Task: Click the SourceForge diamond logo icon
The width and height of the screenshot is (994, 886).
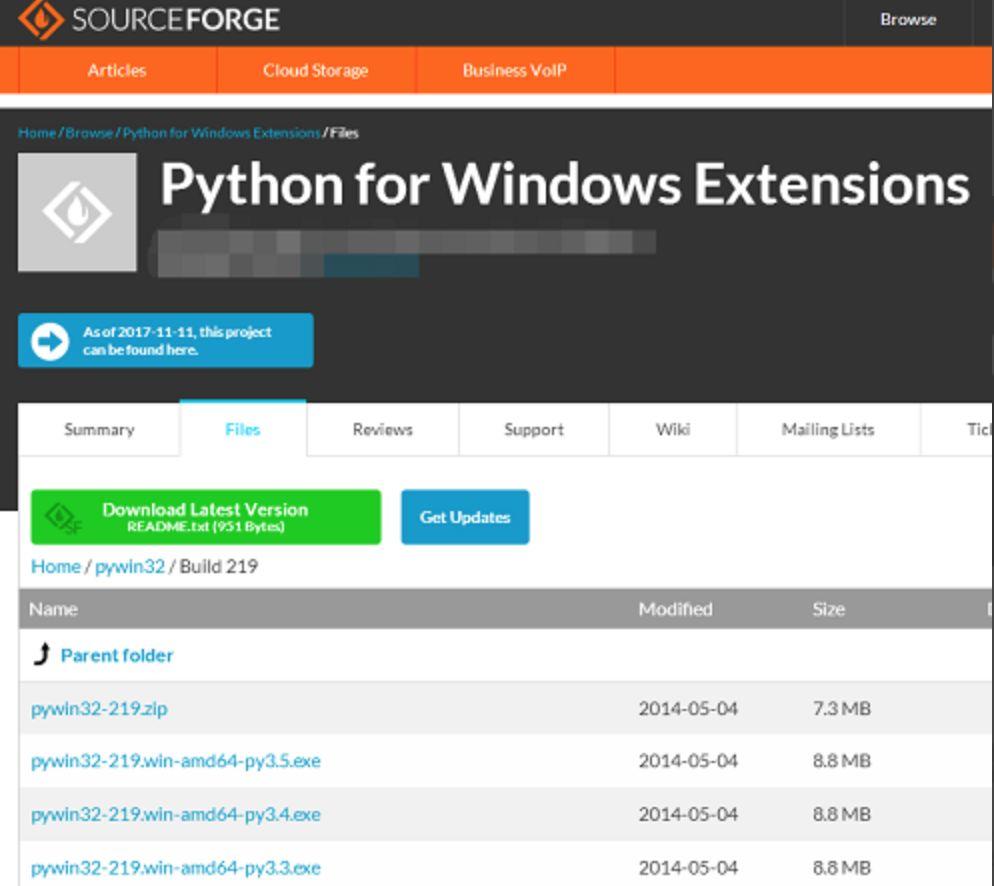Action: coord(41,19)
